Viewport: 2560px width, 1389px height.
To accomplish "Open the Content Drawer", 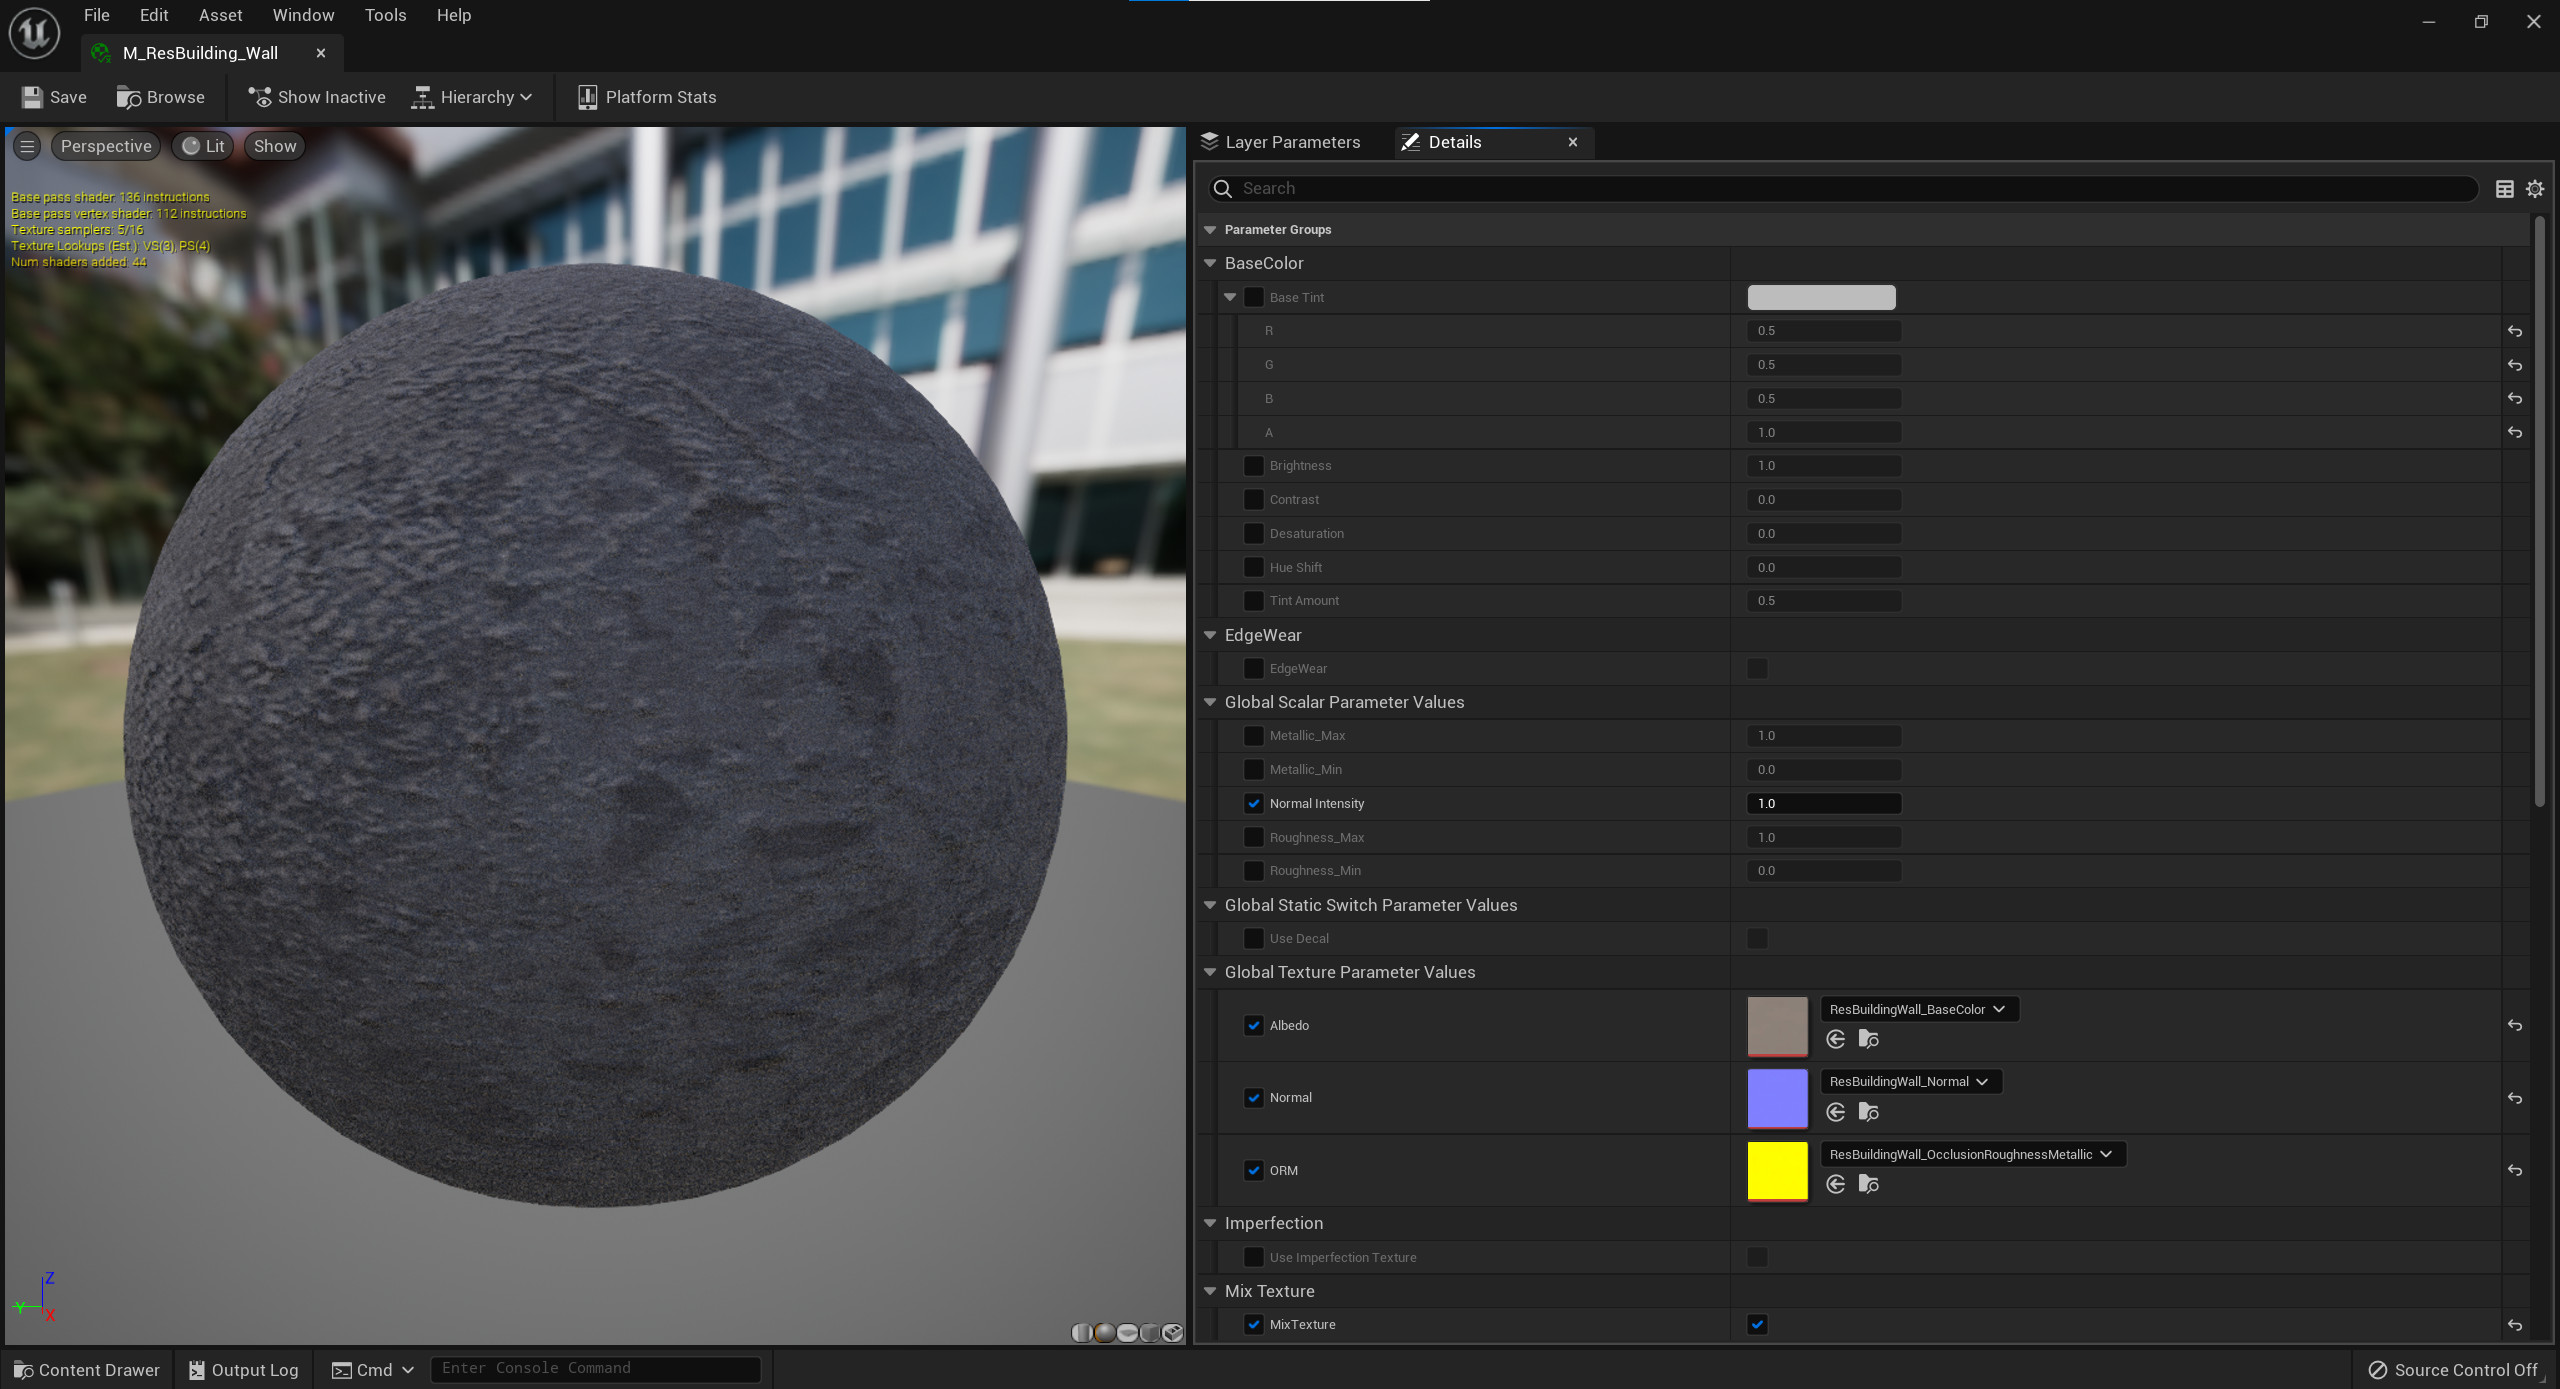I will coord(87,1370).
